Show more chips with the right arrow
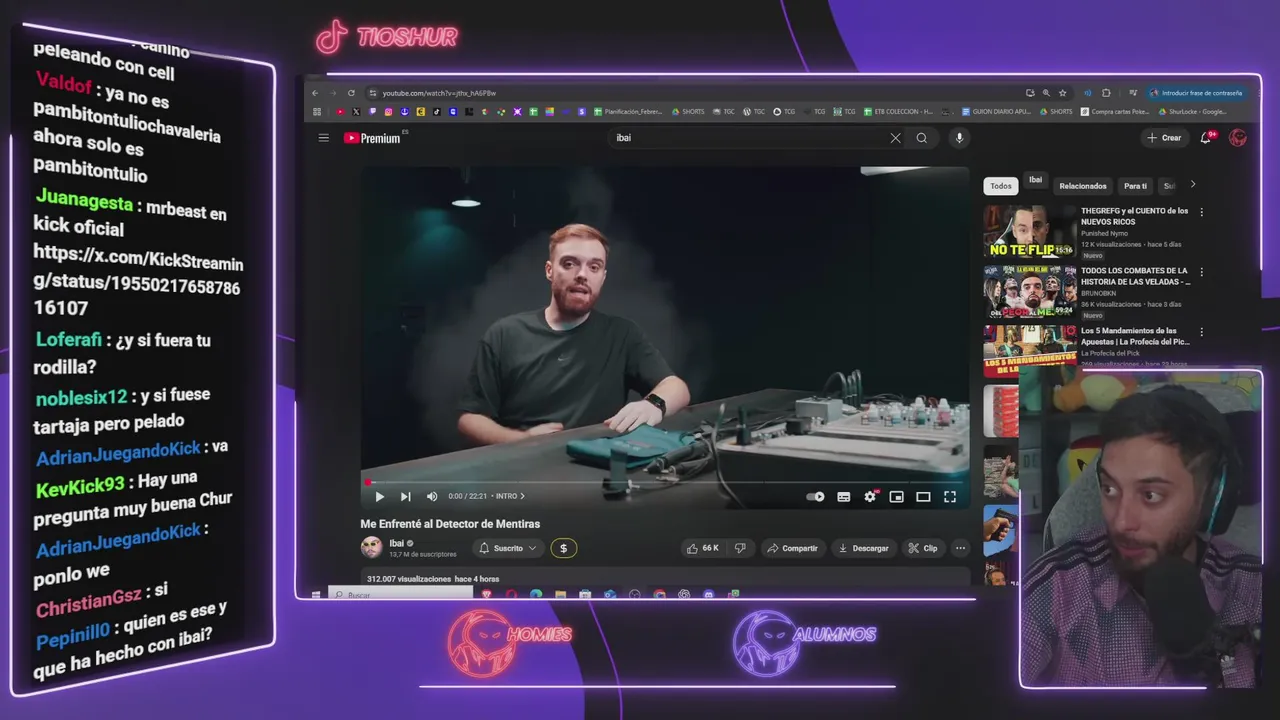This screenshot has width=1280, height=720. click(x=1192, y=184)
